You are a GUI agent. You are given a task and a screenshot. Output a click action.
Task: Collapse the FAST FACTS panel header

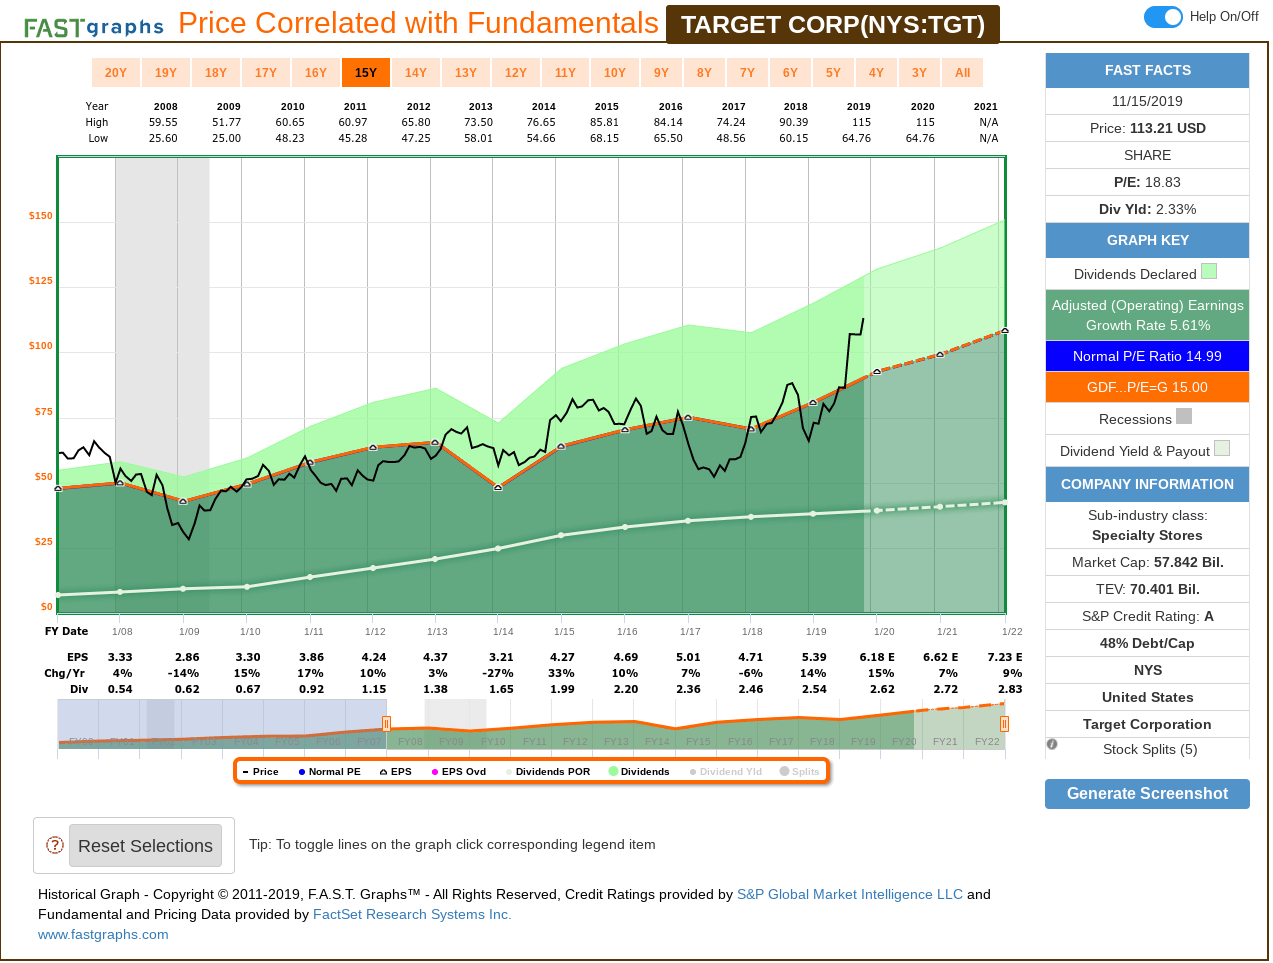1146,70
